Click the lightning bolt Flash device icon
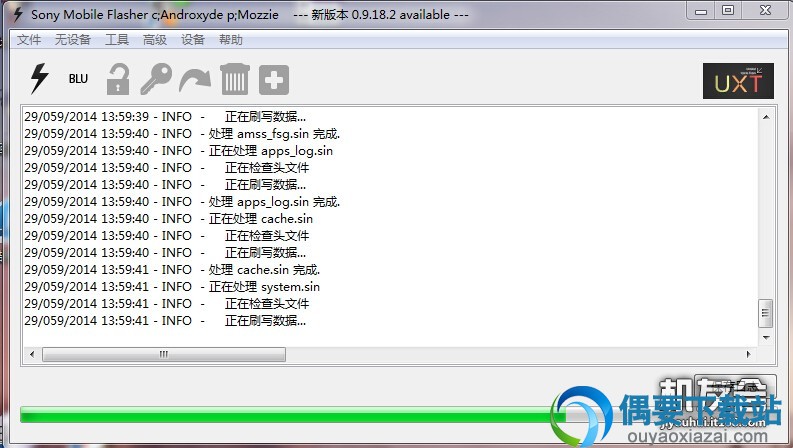This screenshot has width=793, height=448. pos(39,79)
